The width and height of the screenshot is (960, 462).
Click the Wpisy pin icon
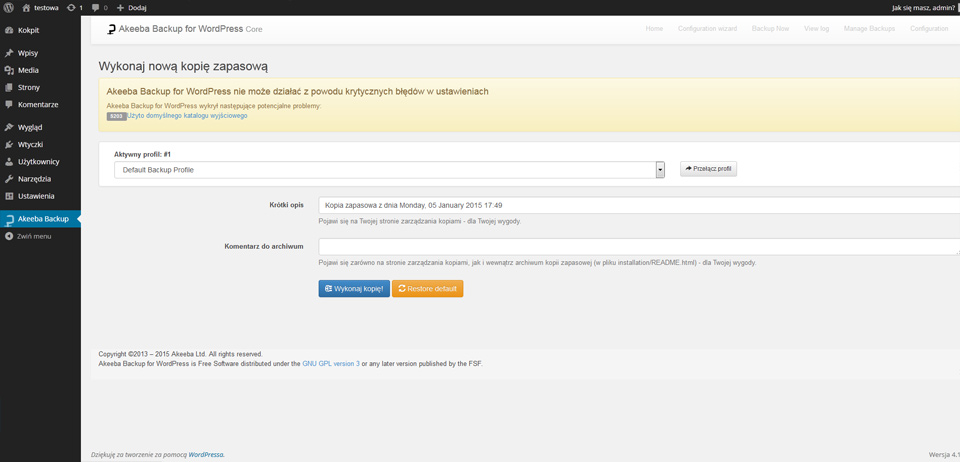[9, 53]
